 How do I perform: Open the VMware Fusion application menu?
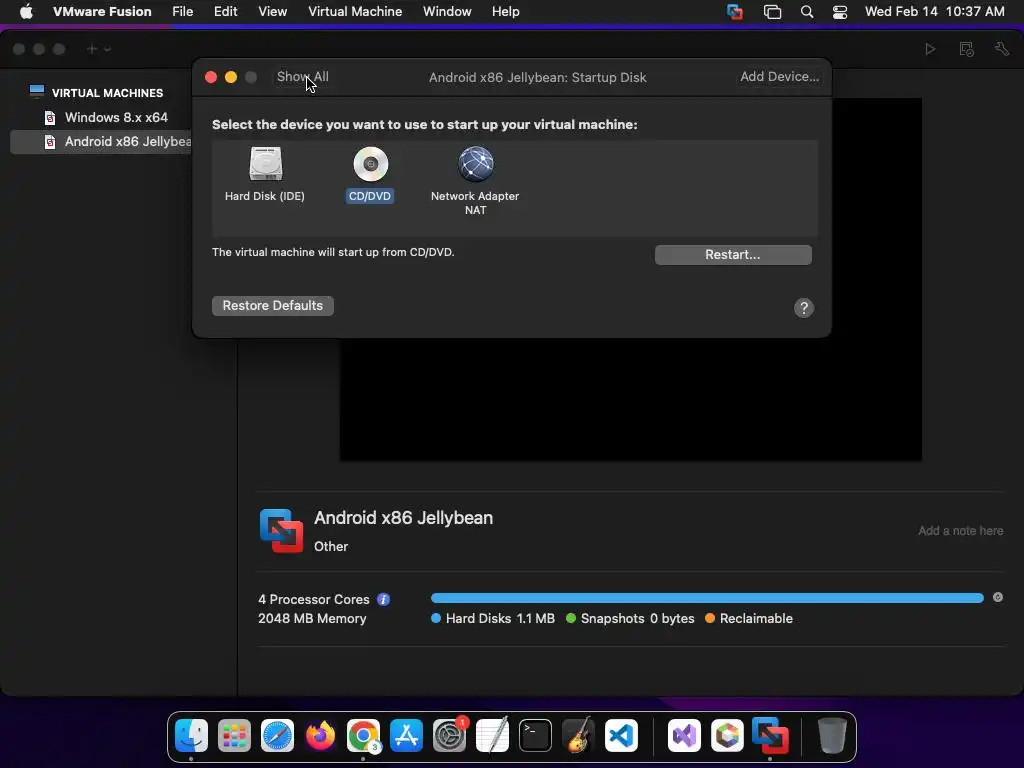pyautogui.click(x=102, y=11)
